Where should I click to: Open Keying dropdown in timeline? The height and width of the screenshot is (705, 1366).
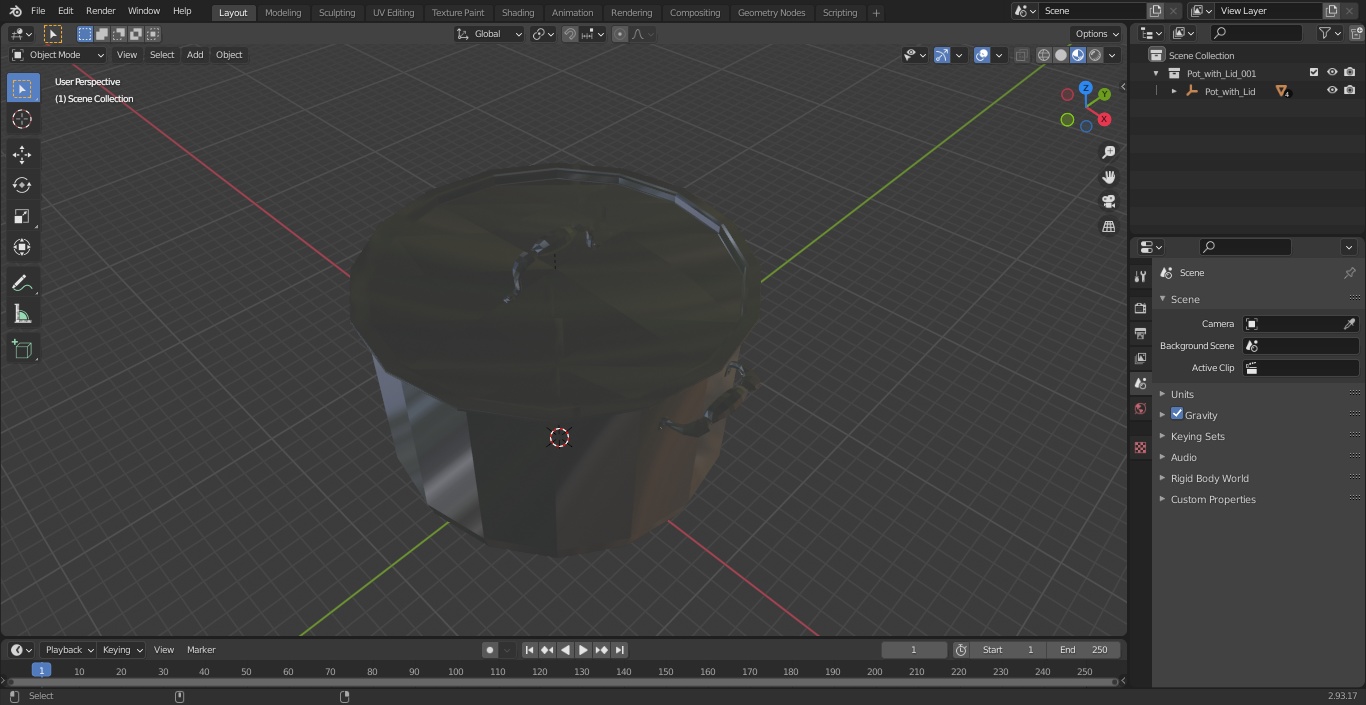tap(121, 650)
